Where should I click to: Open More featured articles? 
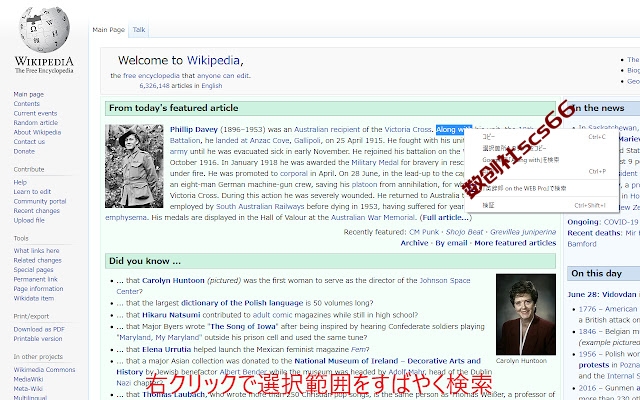[515, 243]
